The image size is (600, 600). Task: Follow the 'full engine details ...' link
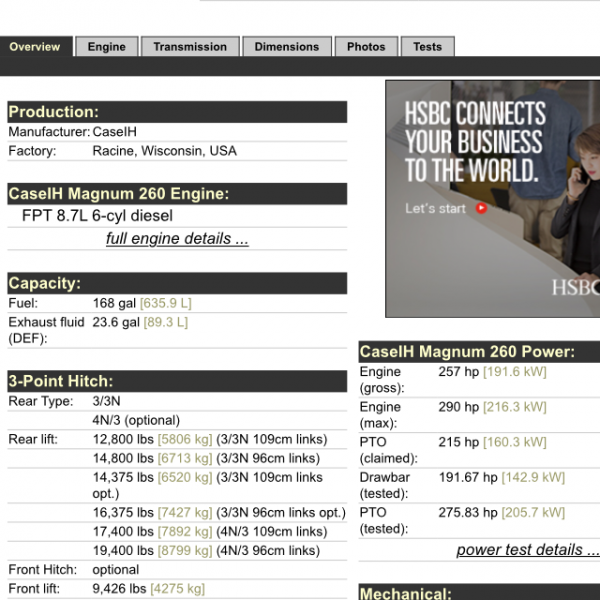pyautogui.click(x=177, y=238)
